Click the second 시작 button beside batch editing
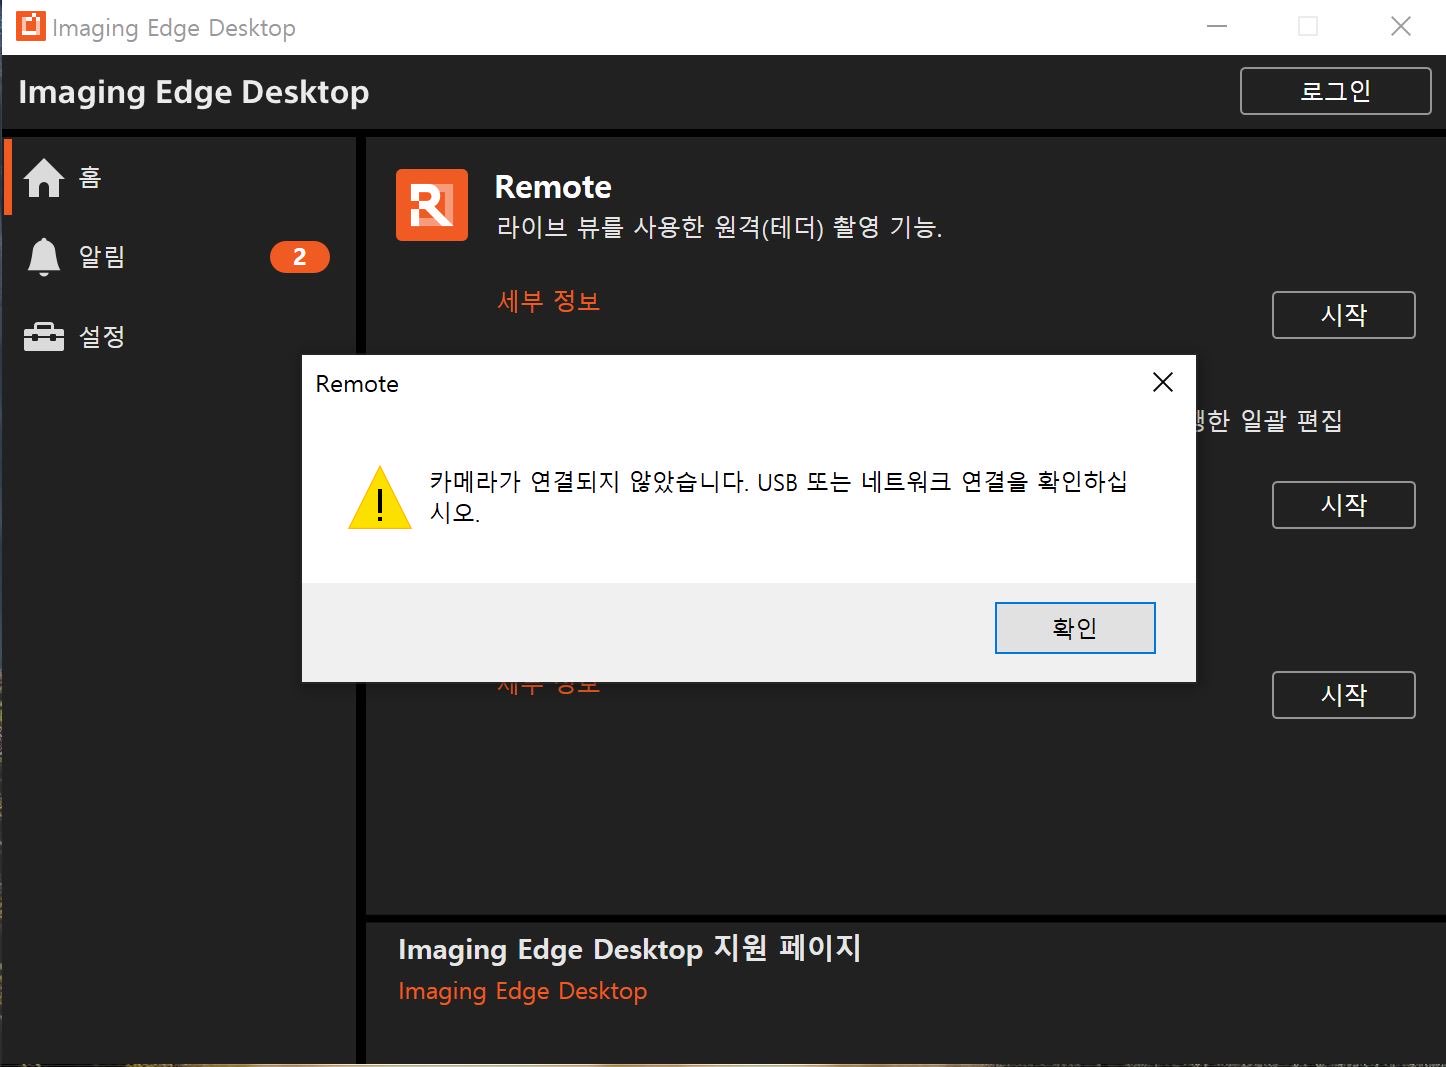The image size is (1446, 1067). click(x=1344, y=505)
